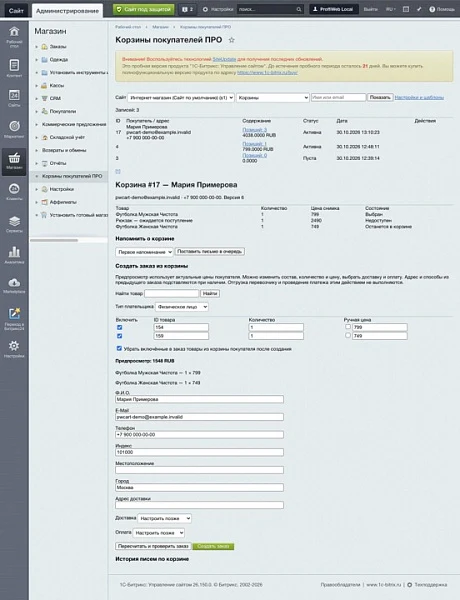
Task: Toggle remove included items from cart checkbox
Action: click(x=119, y=349)
